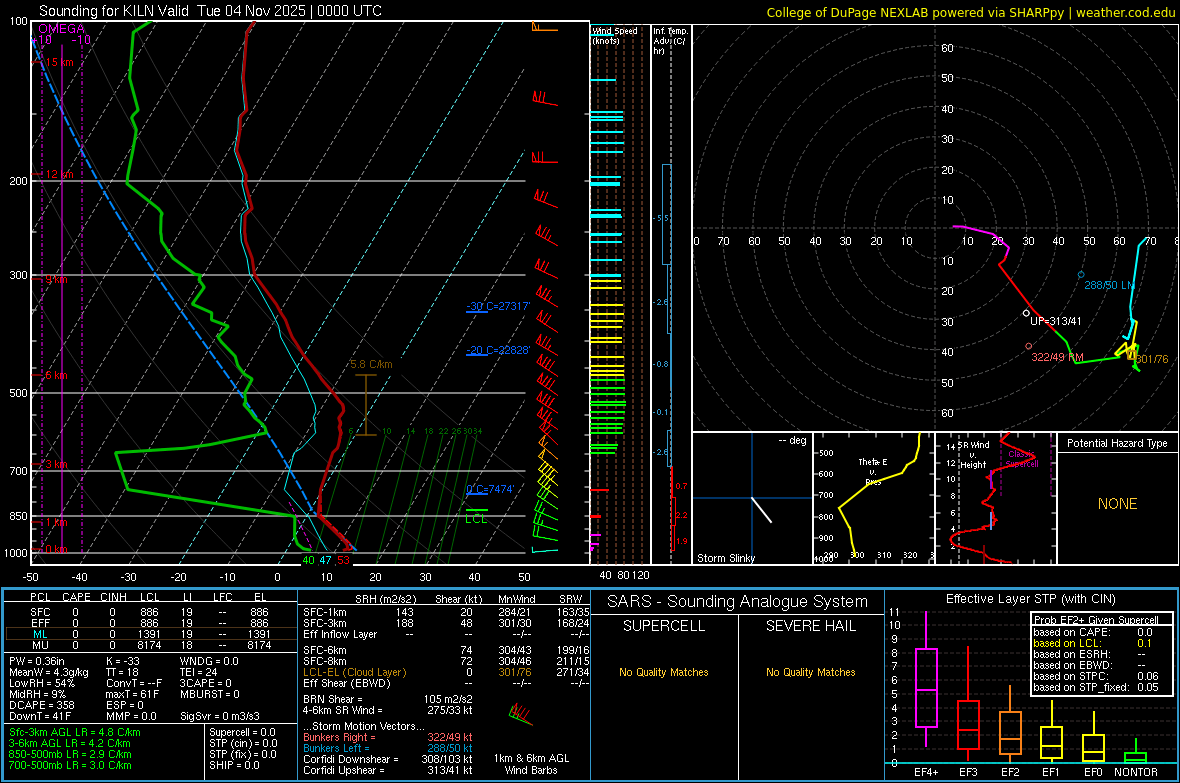Click the 301/76 hodograph label
The height and width of the screenshot is (783, 1180).
[x=1152, y=359]
